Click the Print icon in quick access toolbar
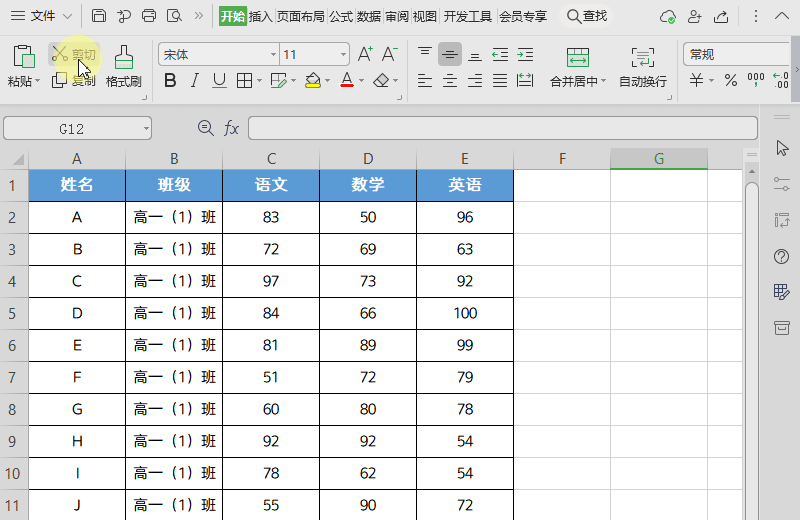The width and height of the screenshot is (800, 520). [x=149, y=16]
